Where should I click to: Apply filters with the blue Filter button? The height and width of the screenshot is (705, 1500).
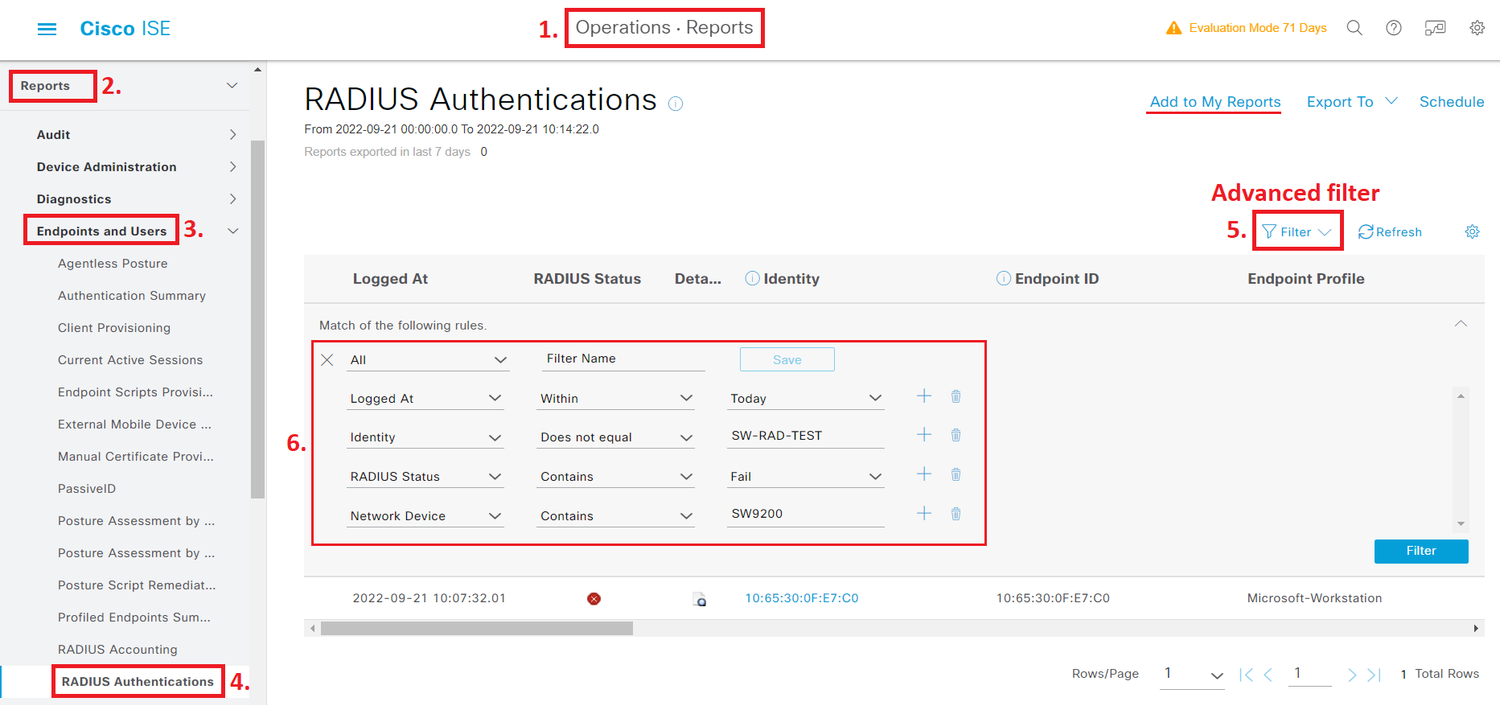pyautogui.click(x=1421, y=551)
